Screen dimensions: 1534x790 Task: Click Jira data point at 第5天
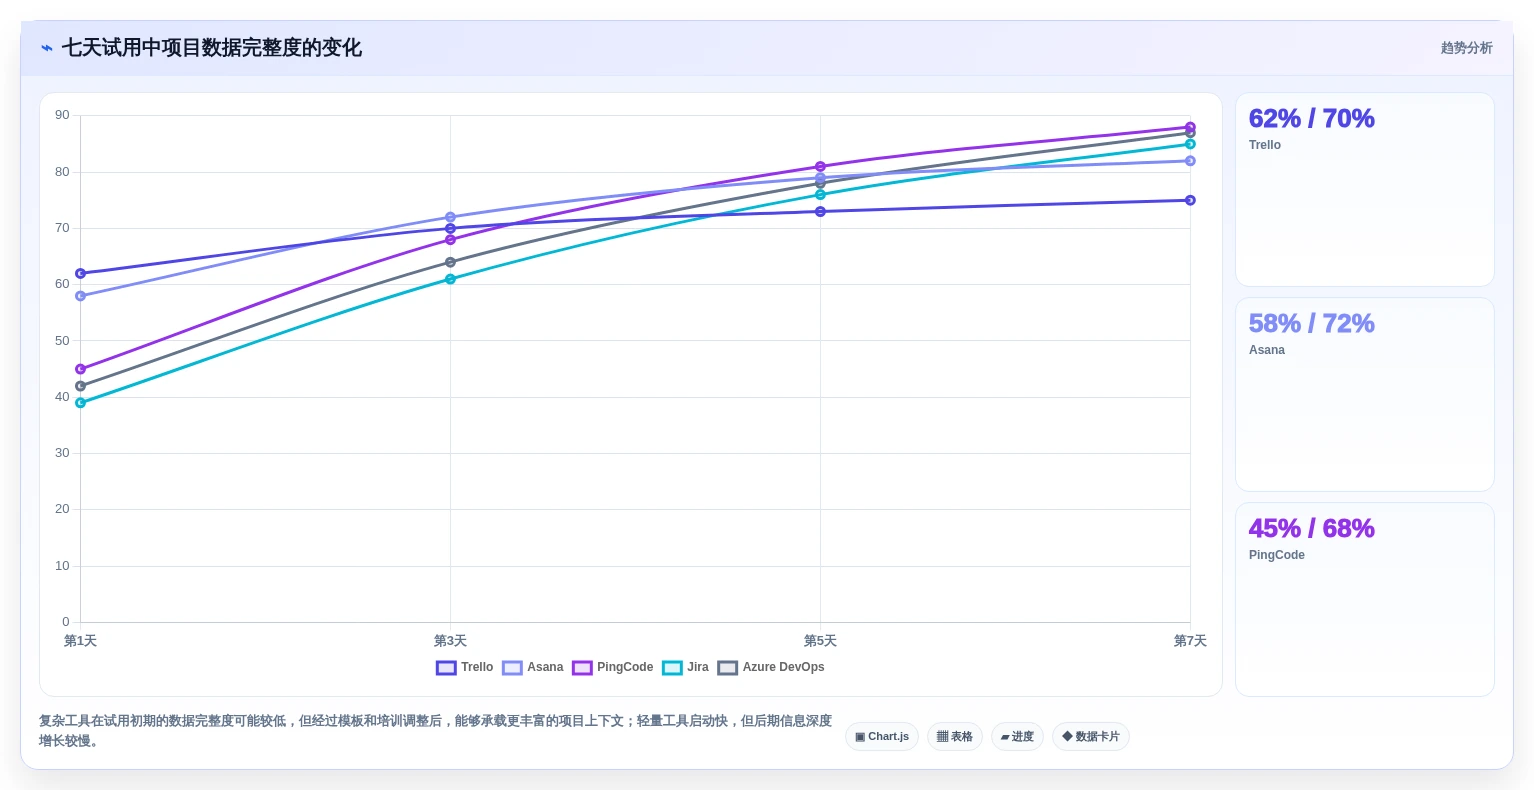(820, 195)
